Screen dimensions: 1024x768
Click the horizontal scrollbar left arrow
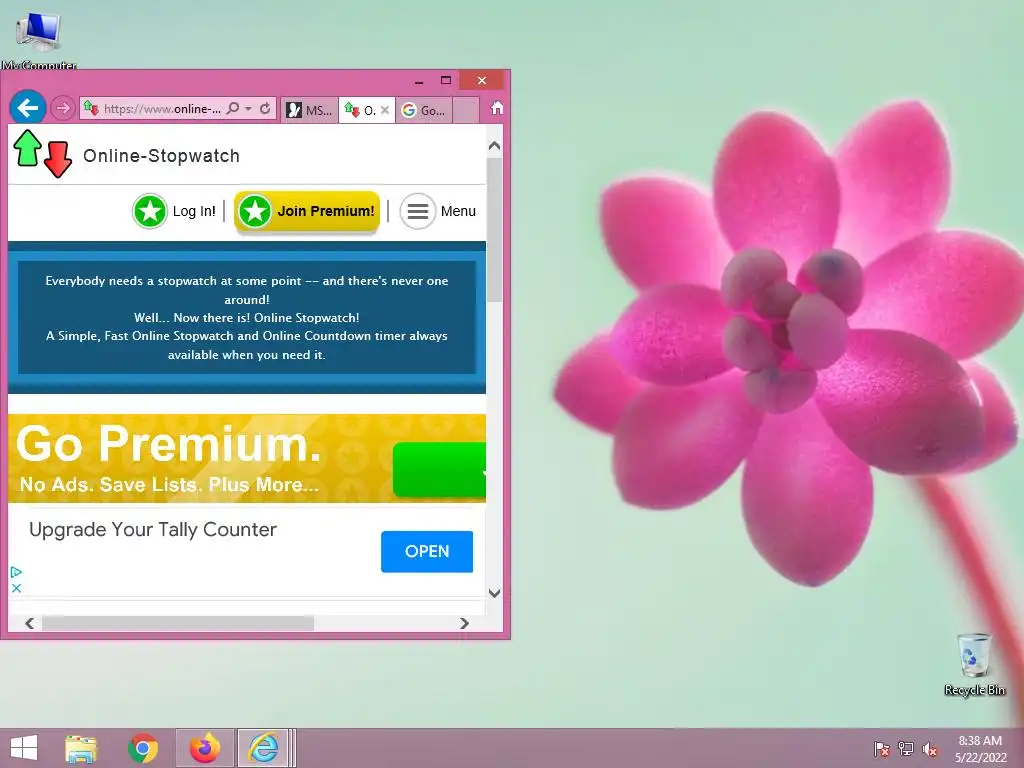tap(29, 623)
